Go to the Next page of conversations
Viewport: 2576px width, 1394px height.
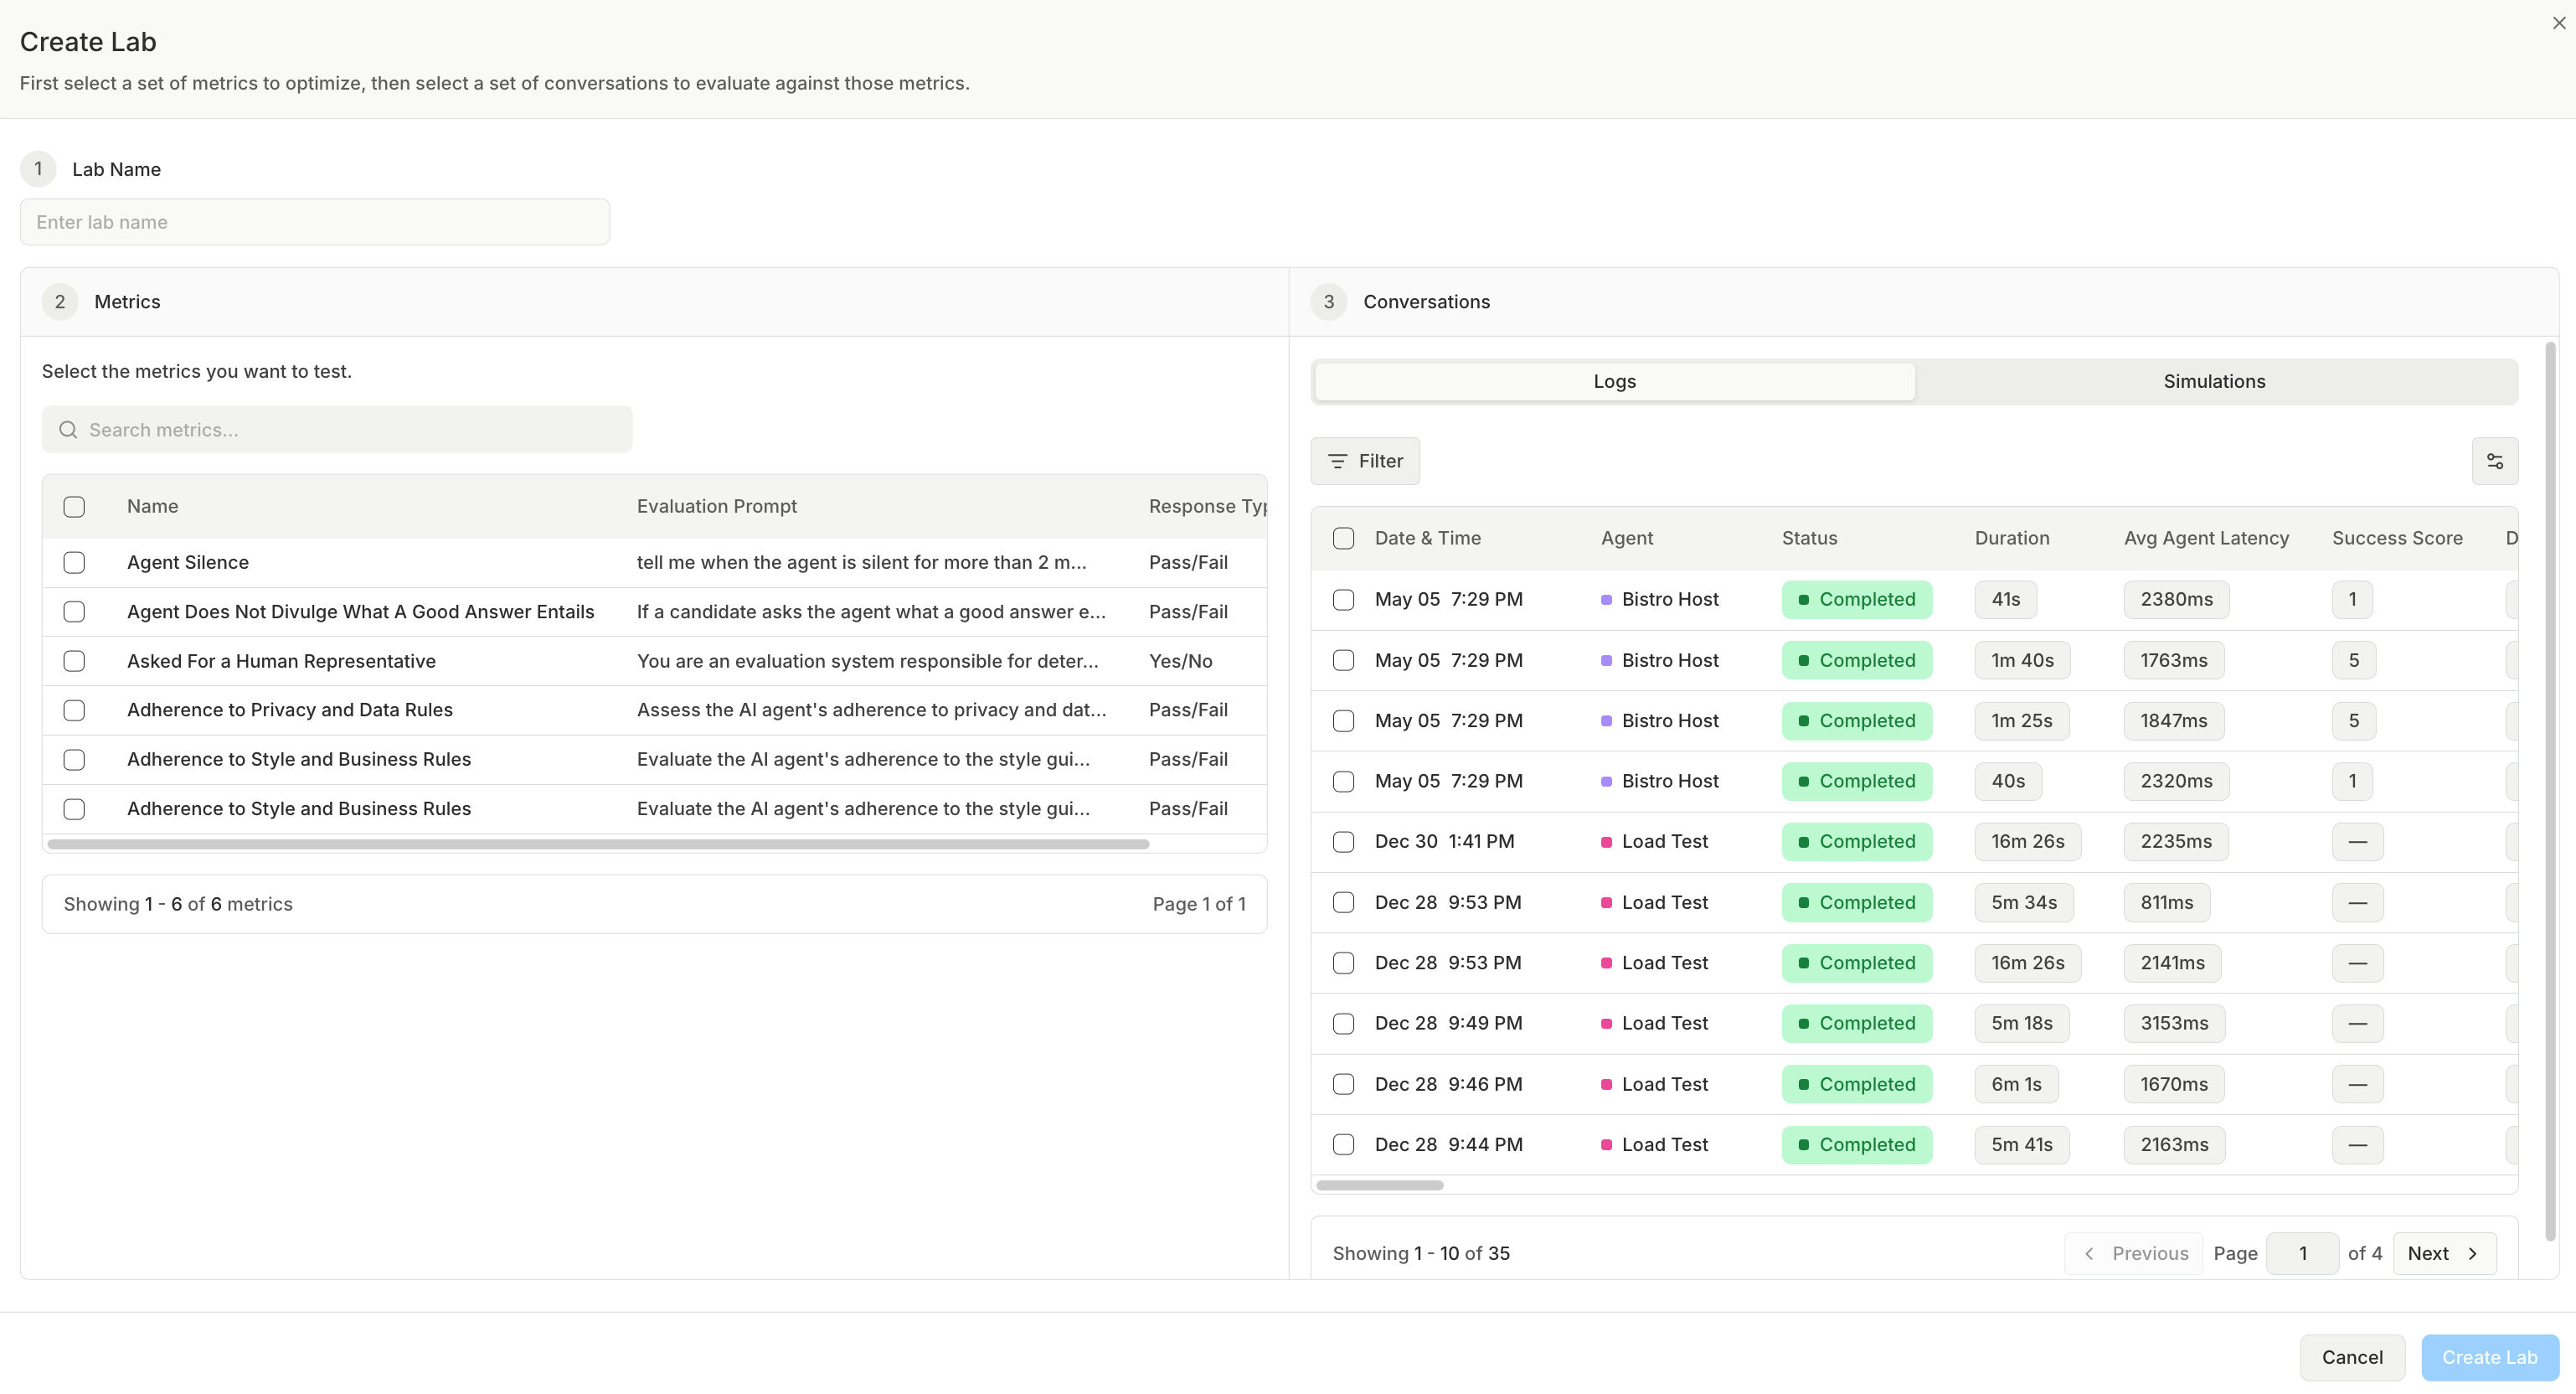click(x=2444, y=1254)
